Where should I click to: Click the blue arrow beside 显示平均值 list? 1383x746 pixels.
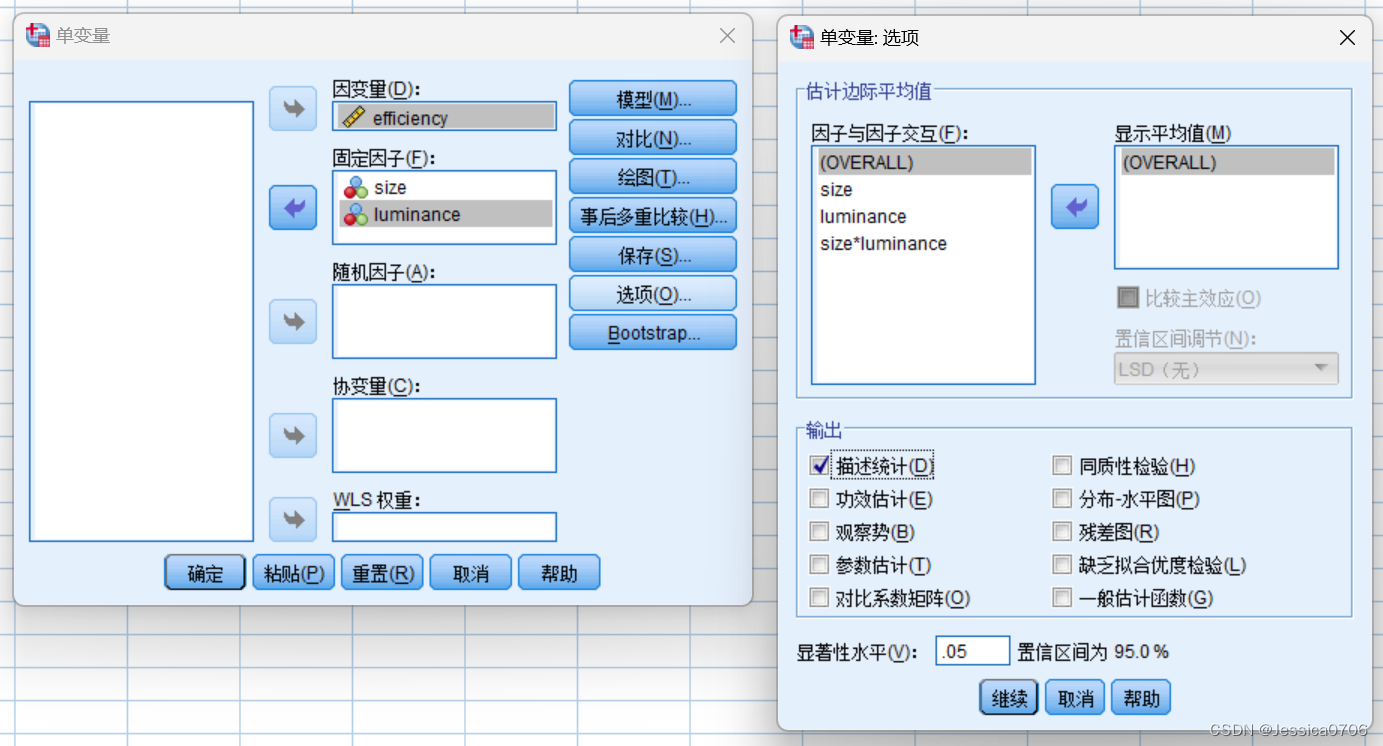tap(1075, 207)
